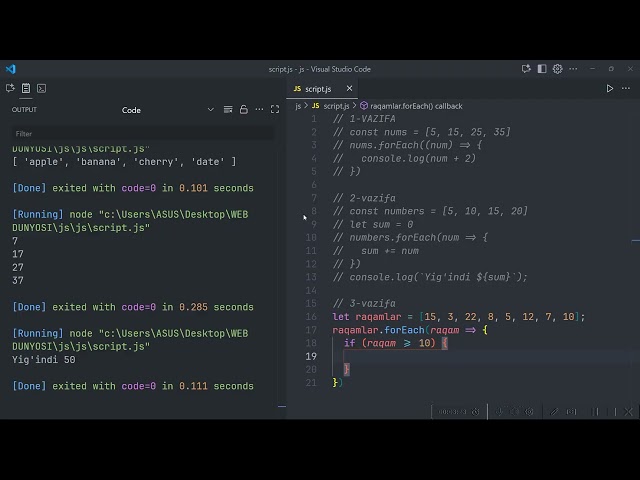Click '[Done]' line with 0.111 seconds

[x=133, y=386]
